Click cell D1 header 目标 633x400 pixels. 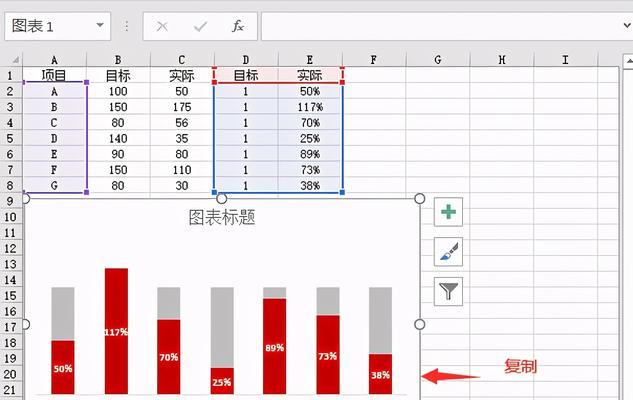[246, 75]
